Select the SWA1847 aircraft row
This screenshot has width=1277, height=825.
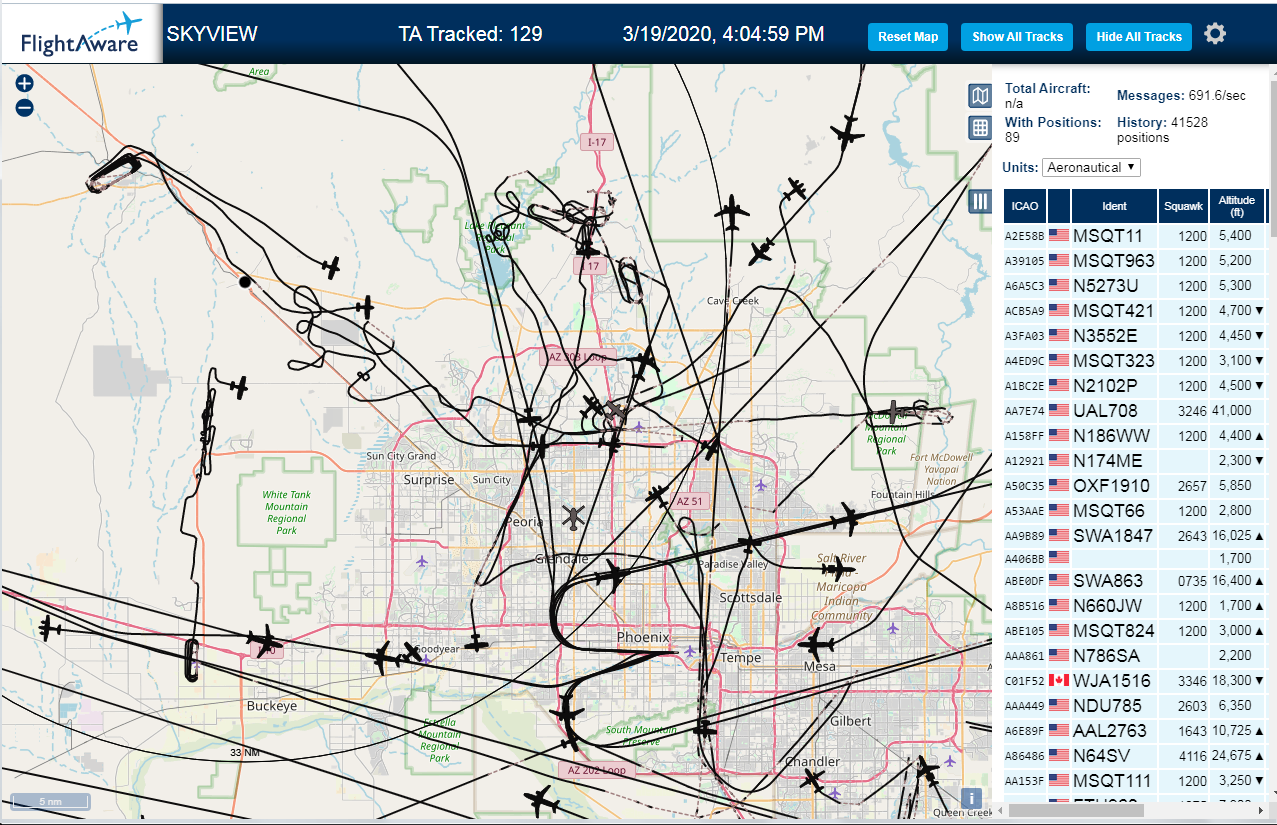pyautogui.click(x=1135, y=536)
